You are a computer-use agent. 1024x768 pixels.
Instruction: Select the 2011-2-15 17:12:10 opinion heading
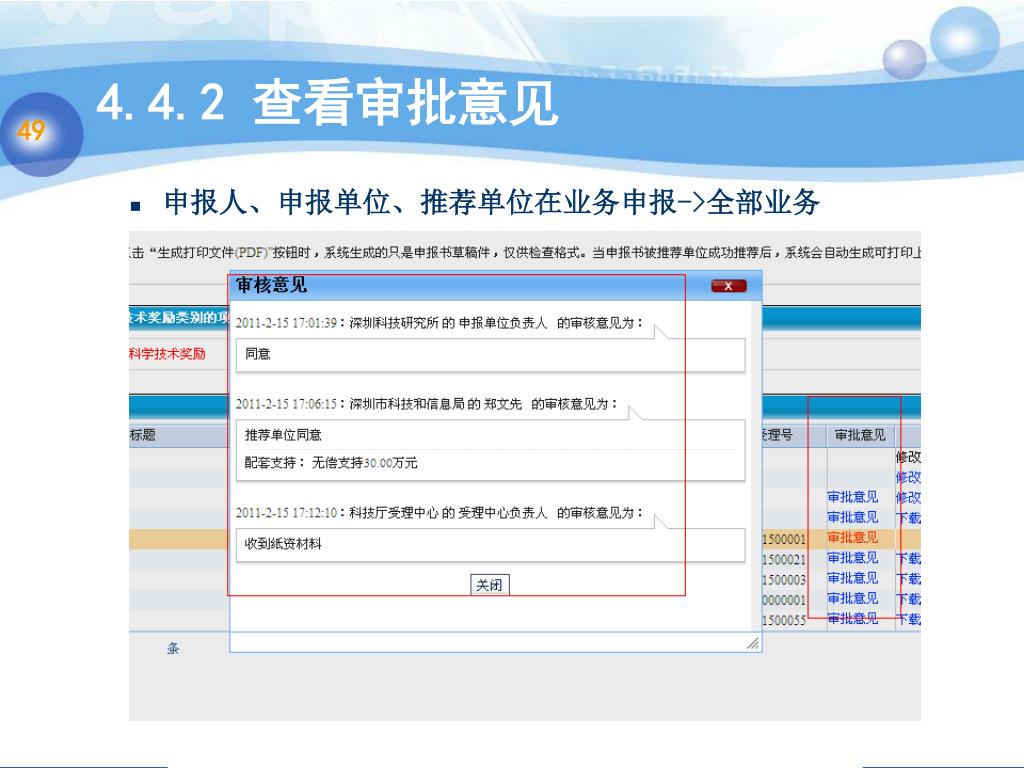coord(439,513)
